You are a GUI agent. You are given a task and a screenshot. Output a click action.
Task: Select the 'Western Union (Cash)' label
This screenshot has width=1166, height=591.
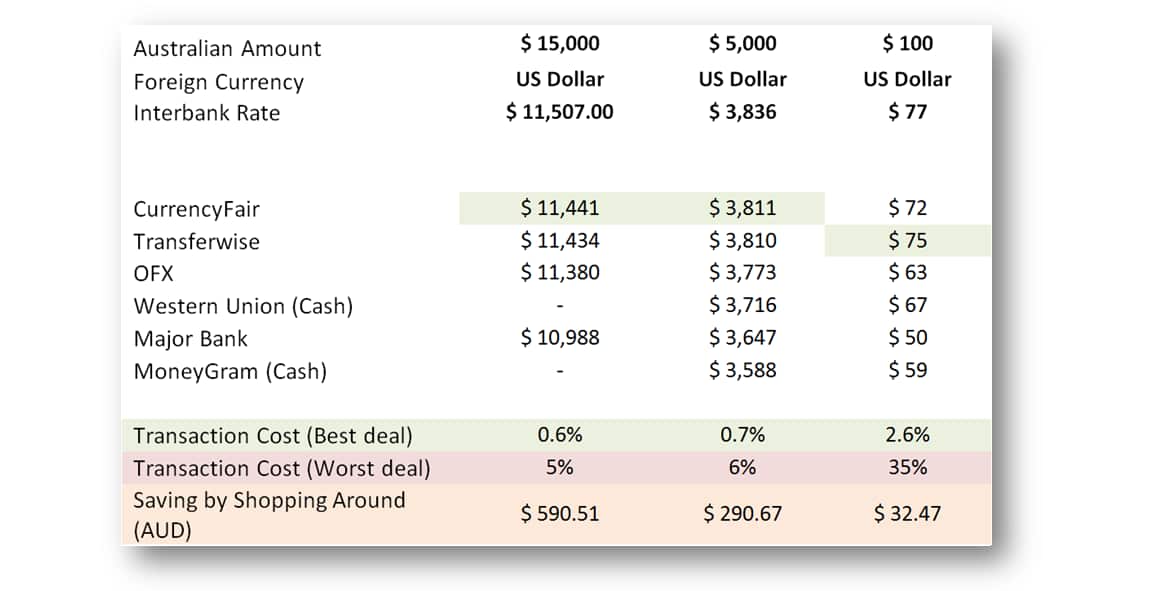click(x=243, y=307)
